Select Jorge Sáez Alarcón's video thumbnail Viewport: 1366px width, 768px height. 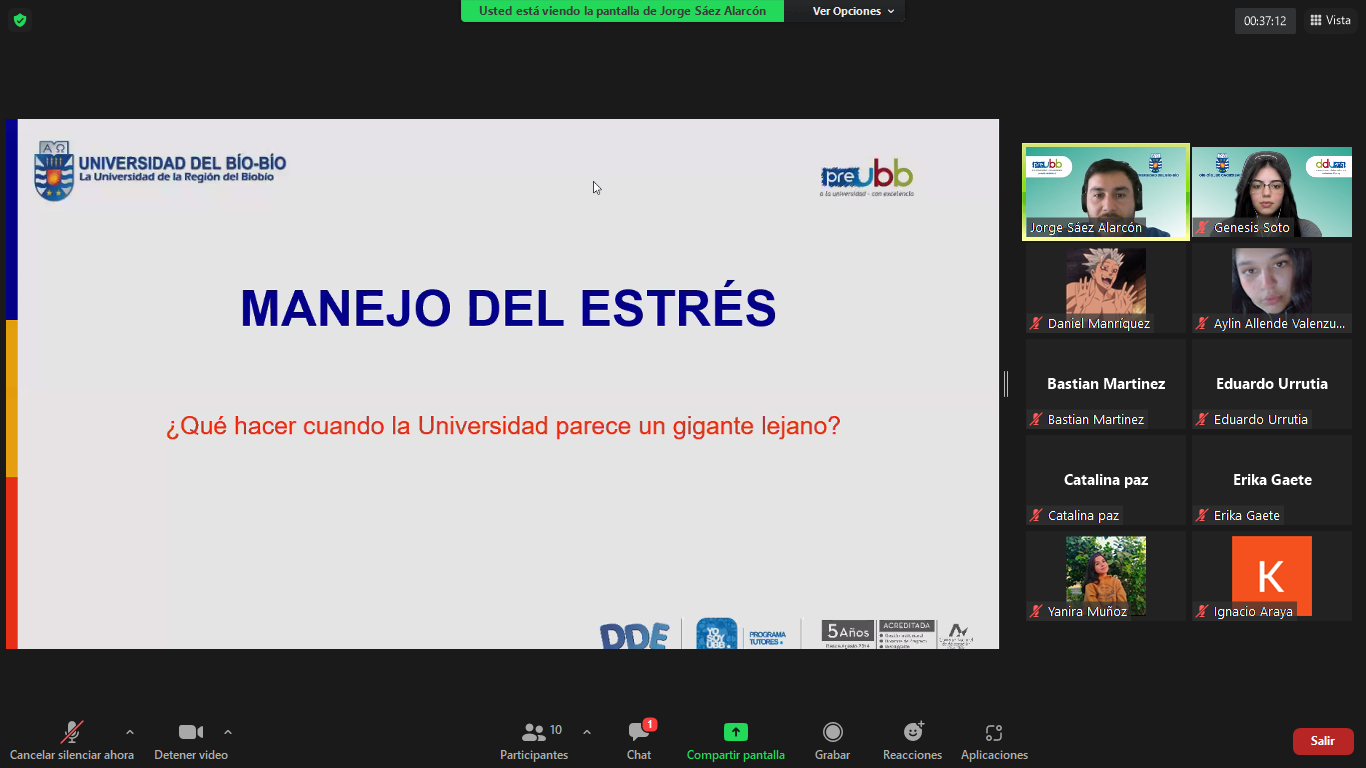tap(1105, 192)
